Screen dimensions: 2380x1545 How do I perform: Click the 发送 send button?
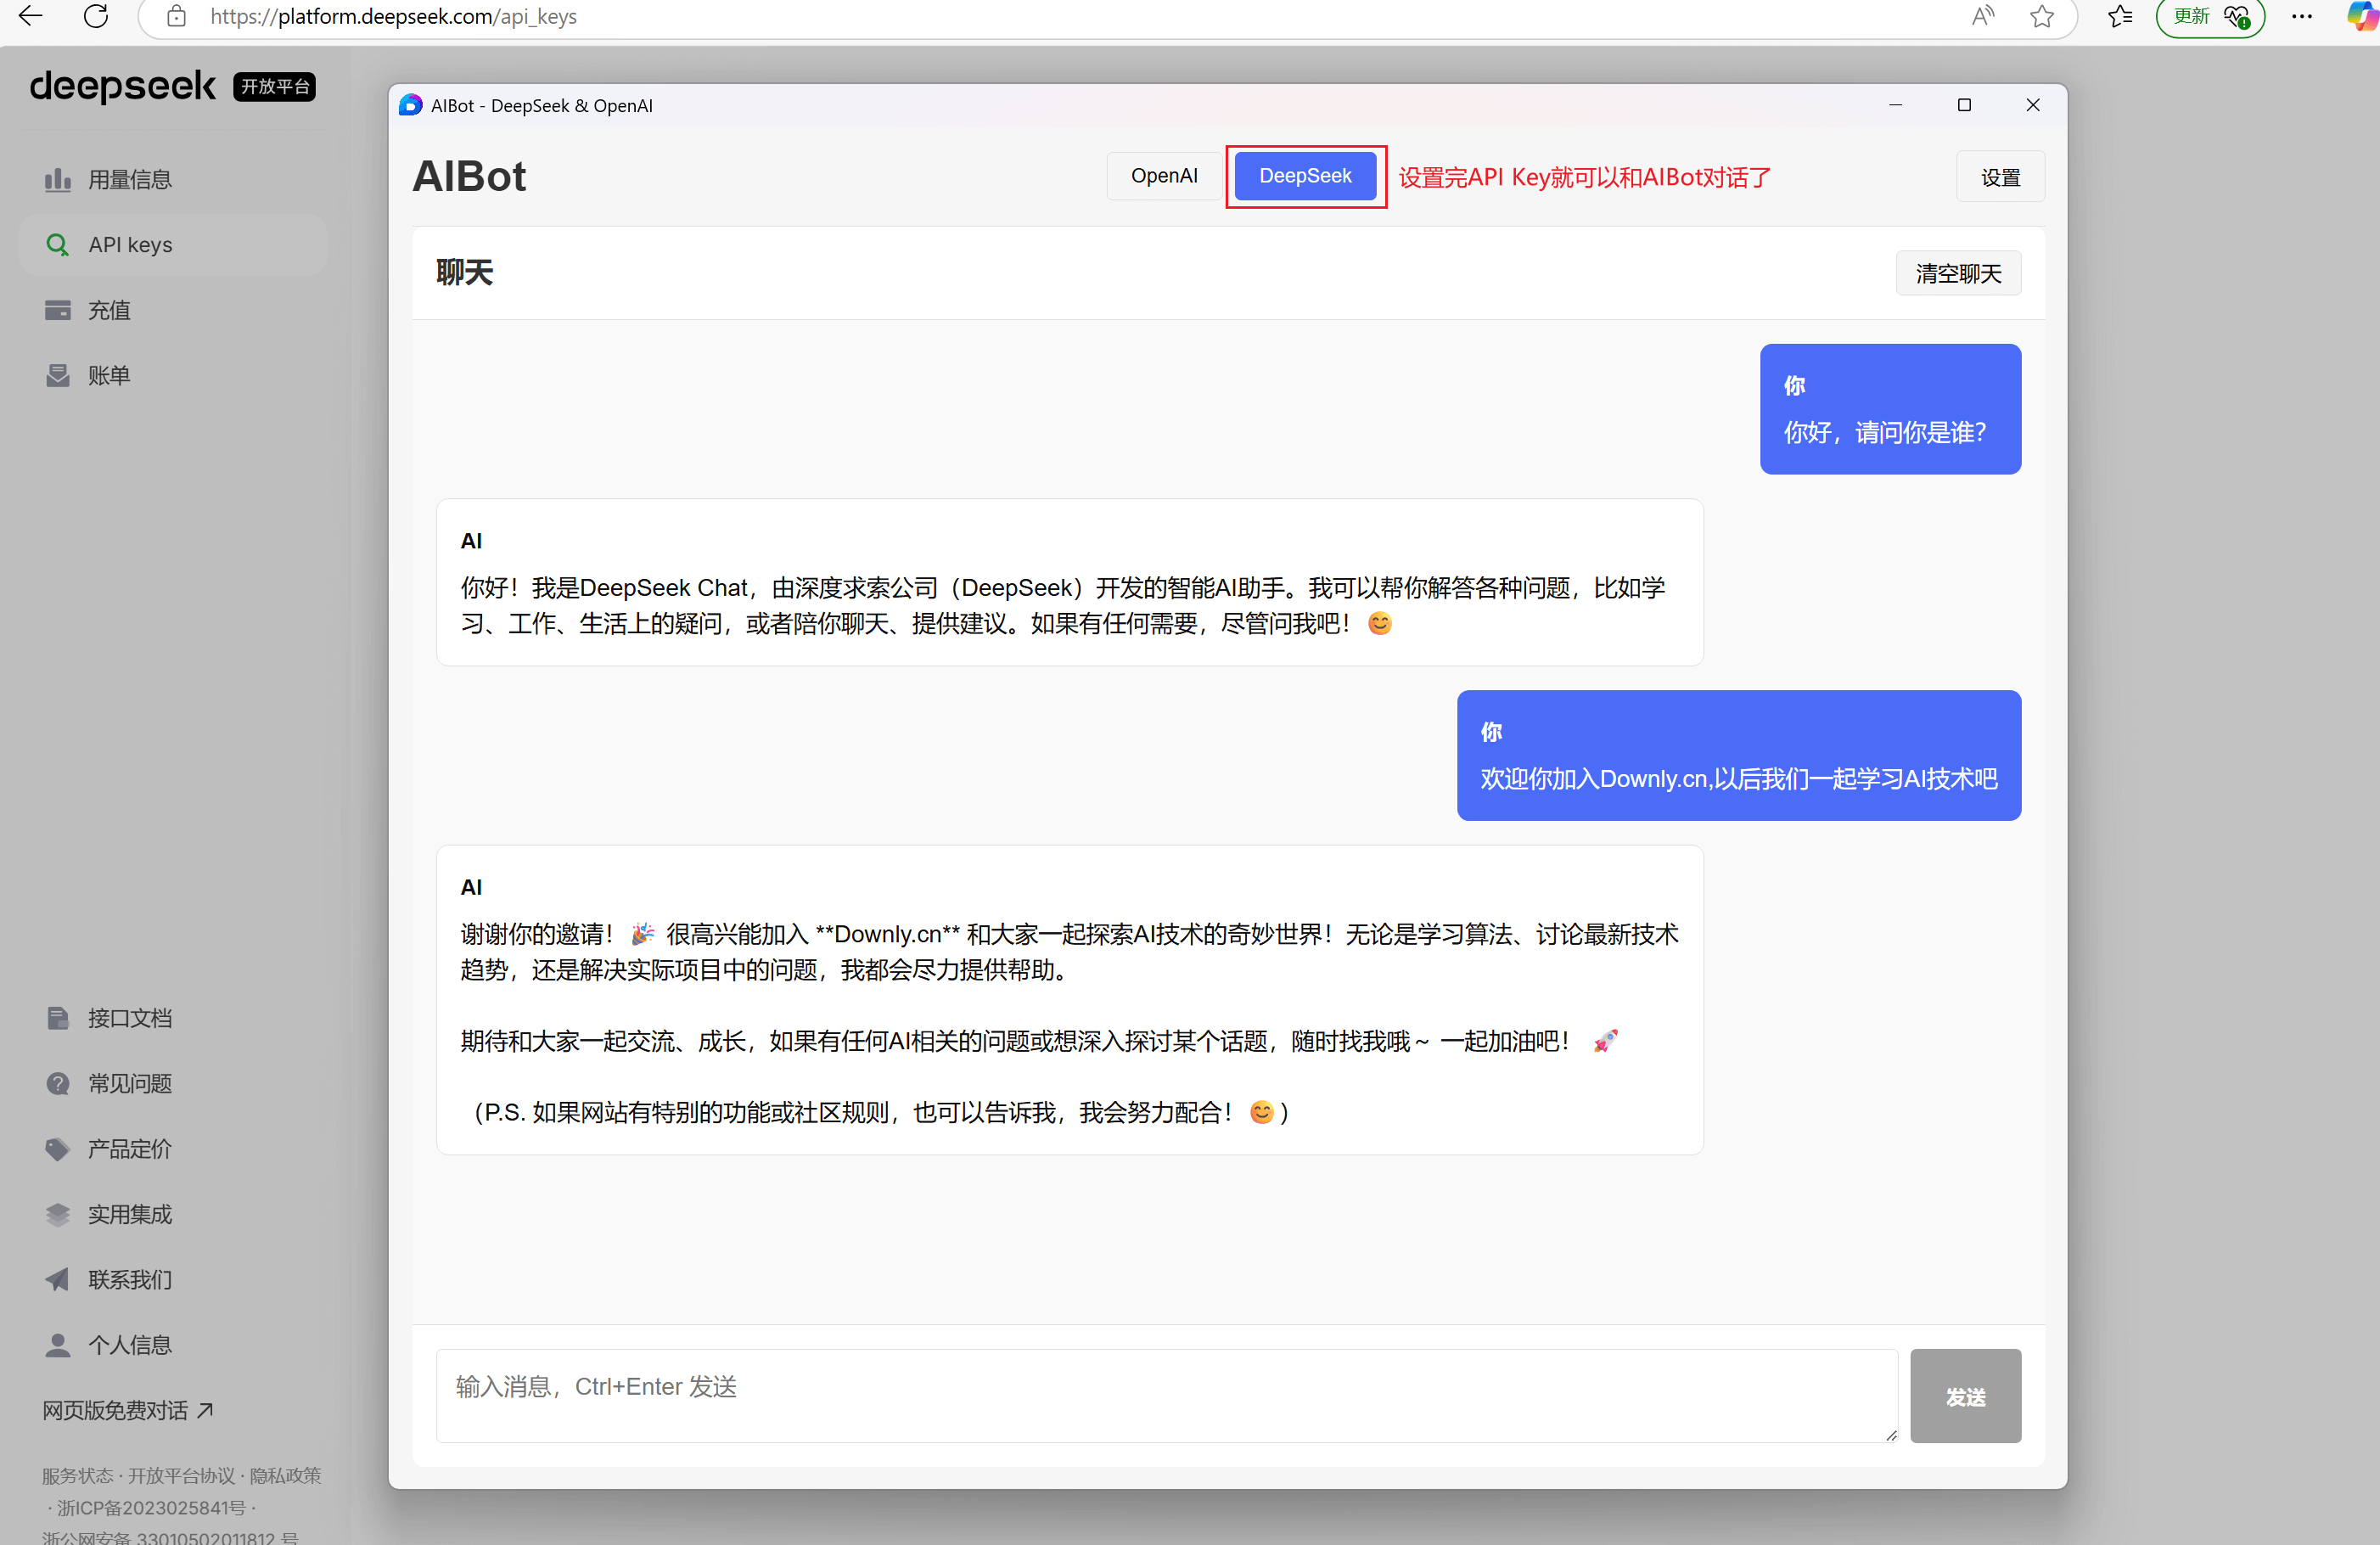[1965, 1396]
